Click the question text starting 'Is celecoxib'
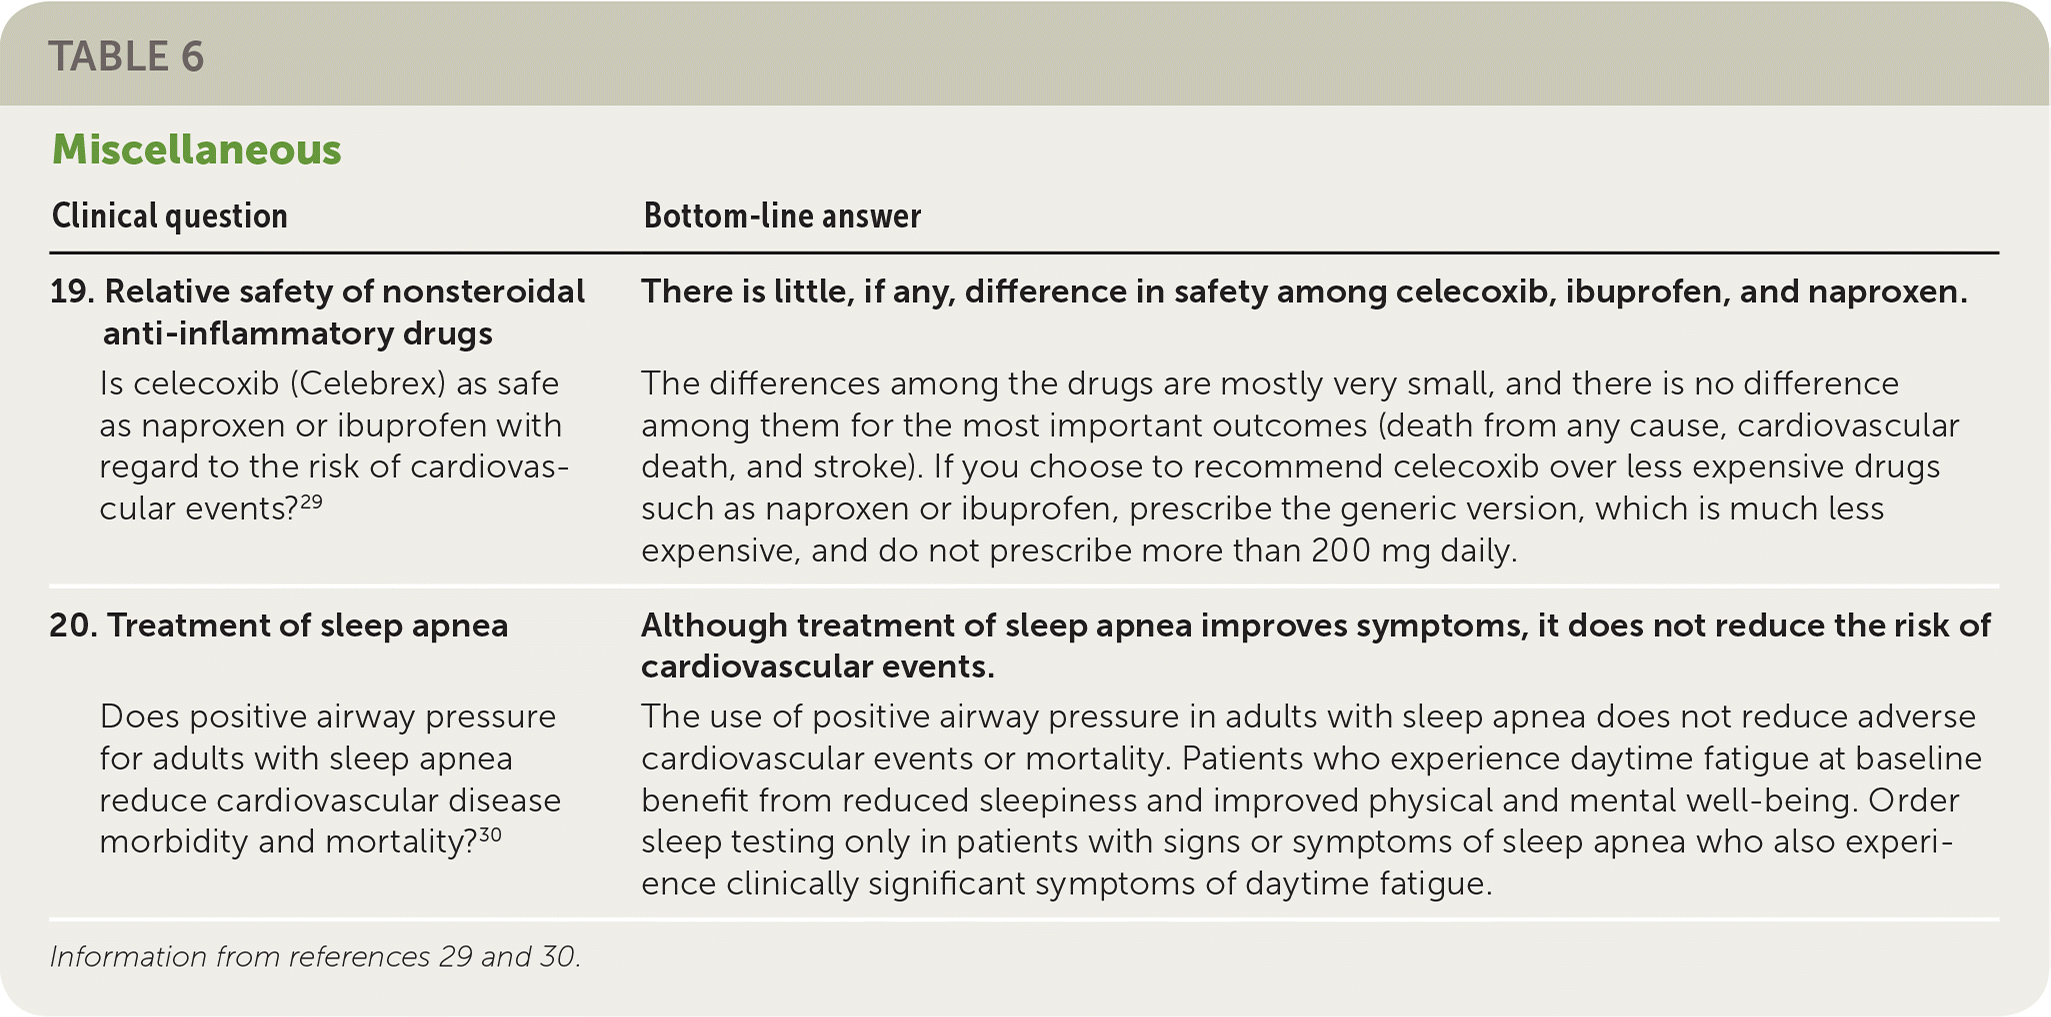This screenshot has height=1017, width=2051. [330, 446]
